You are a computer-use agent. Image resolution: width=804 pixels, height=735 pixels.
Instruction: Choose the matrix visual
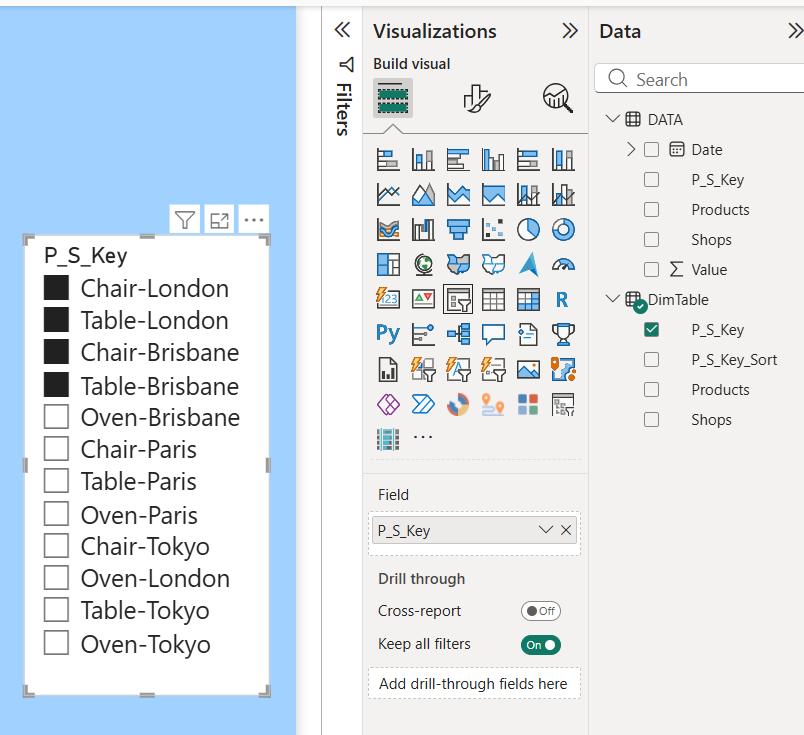(x=528, y=300)
